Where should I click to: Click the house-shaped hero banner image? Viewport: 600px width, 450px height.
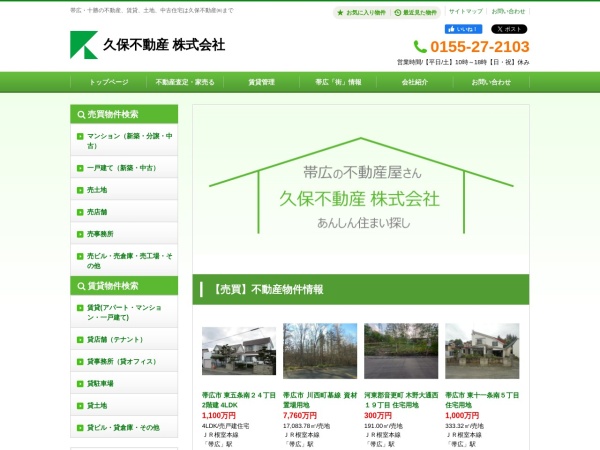coord(361,189)
